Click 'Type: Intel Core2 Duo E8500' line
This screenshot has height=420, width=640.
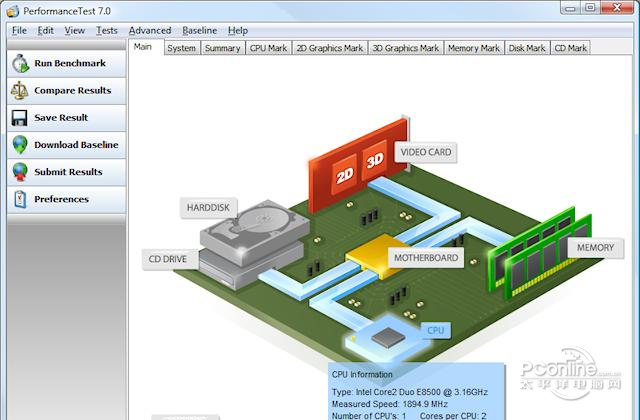point(409,392)
